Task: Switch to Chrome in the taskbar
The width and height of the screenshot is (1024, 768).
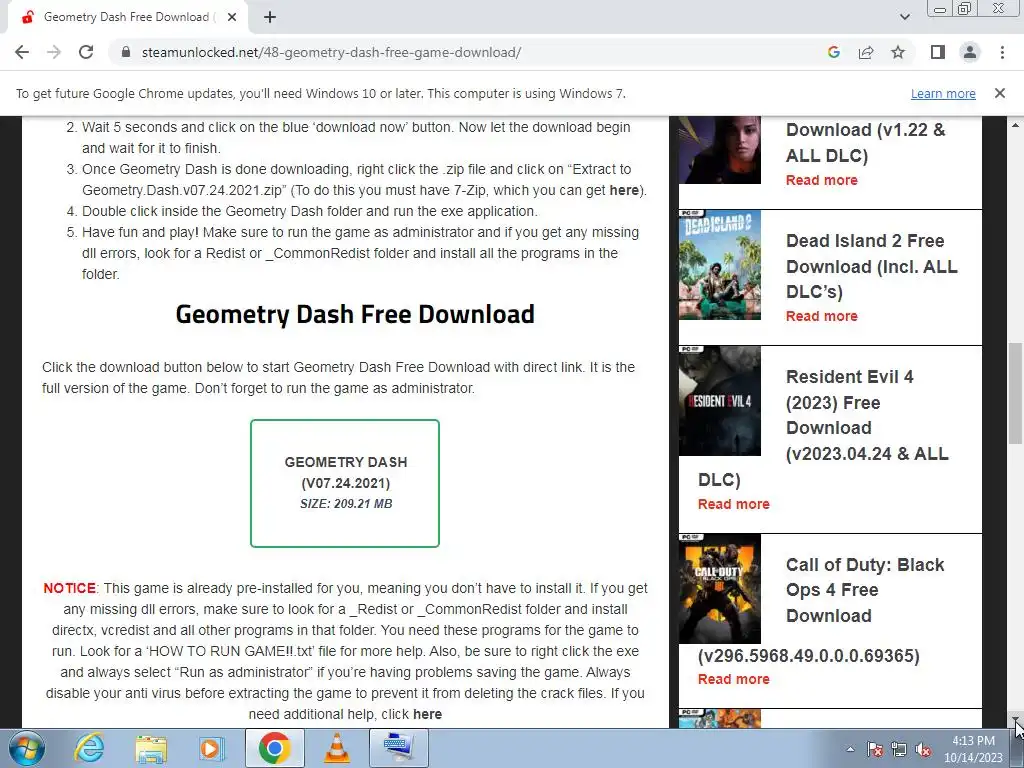Action: [x=274, y=748]
